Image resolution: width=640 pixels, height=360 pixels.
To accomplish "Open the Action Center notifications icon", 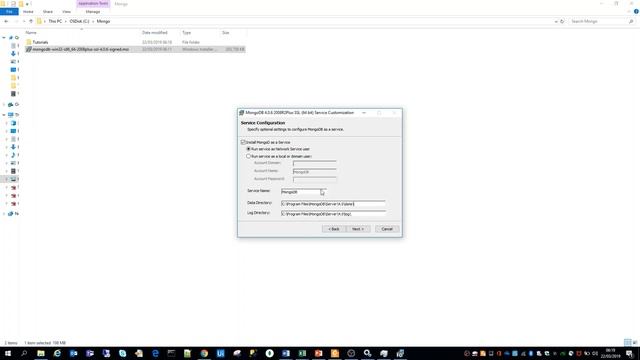I will coord(629,353).
